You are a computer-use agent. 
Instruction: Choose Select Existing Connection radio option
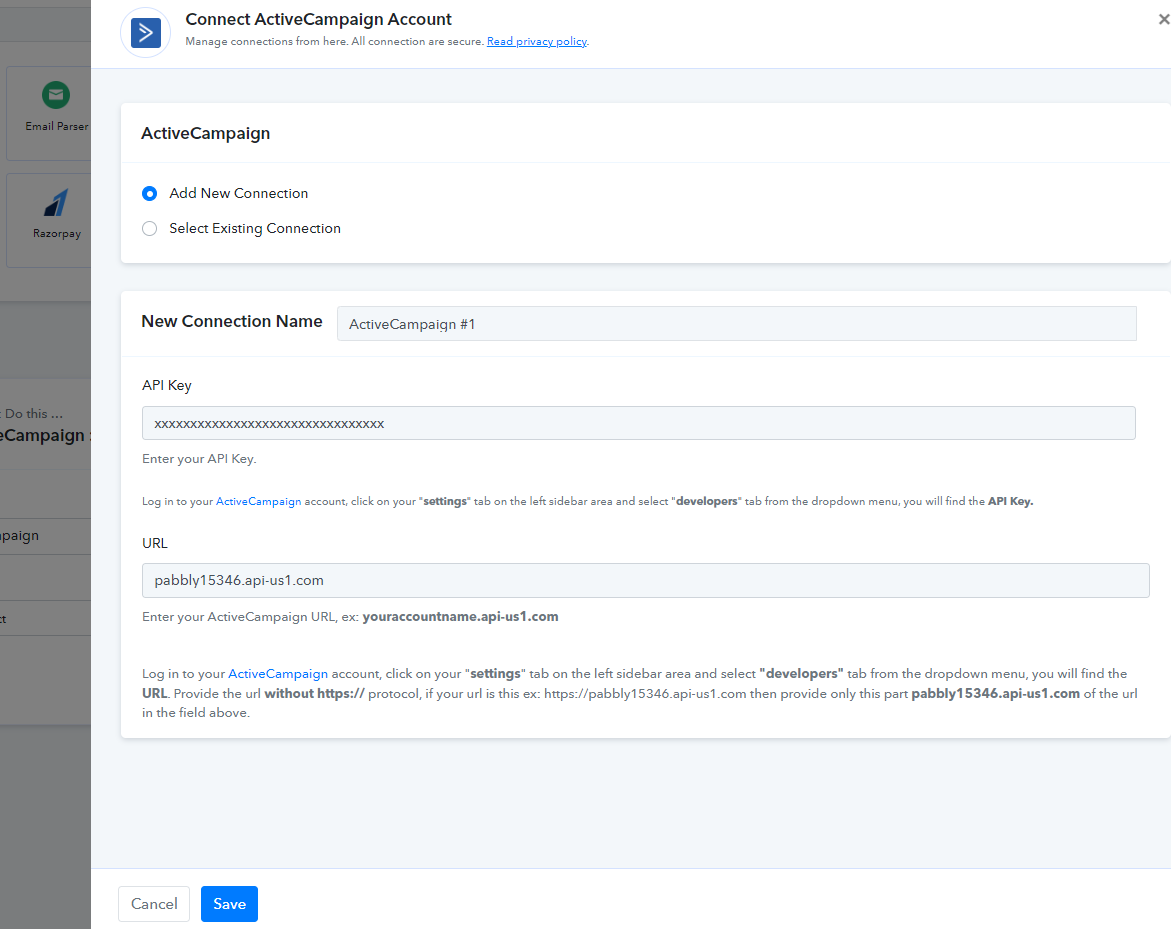pos(149,229)
